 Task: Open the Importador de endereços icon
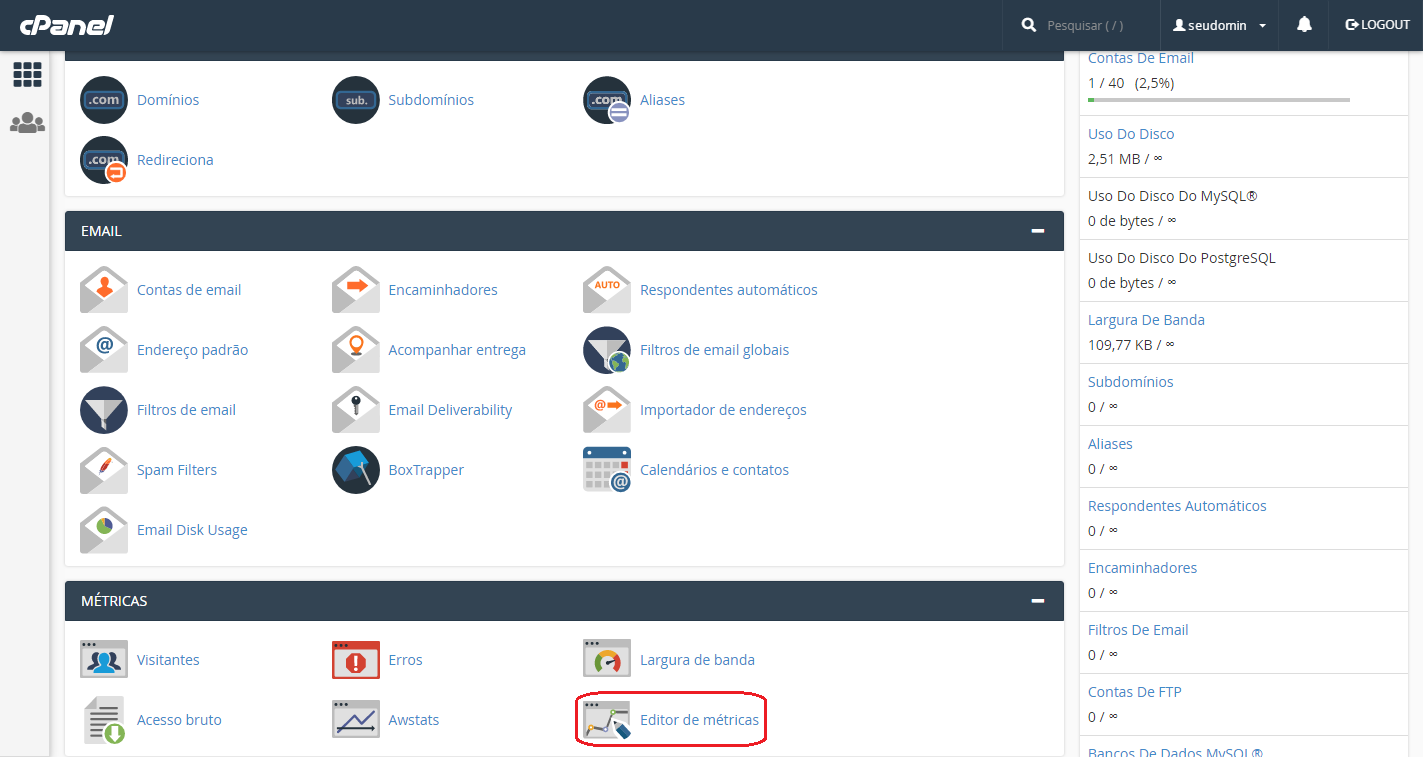click(x=607, y=410)
